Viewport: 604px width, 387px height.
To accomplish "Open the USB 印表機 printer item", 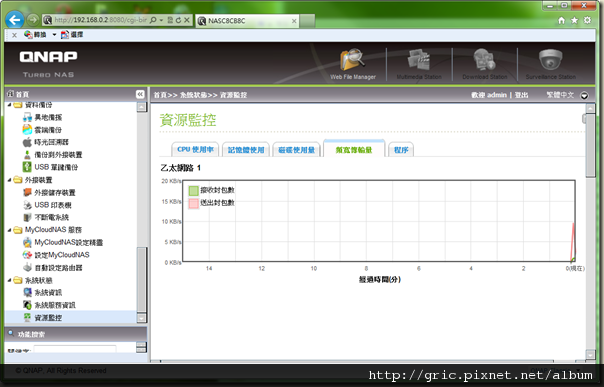I will point(47,205).
